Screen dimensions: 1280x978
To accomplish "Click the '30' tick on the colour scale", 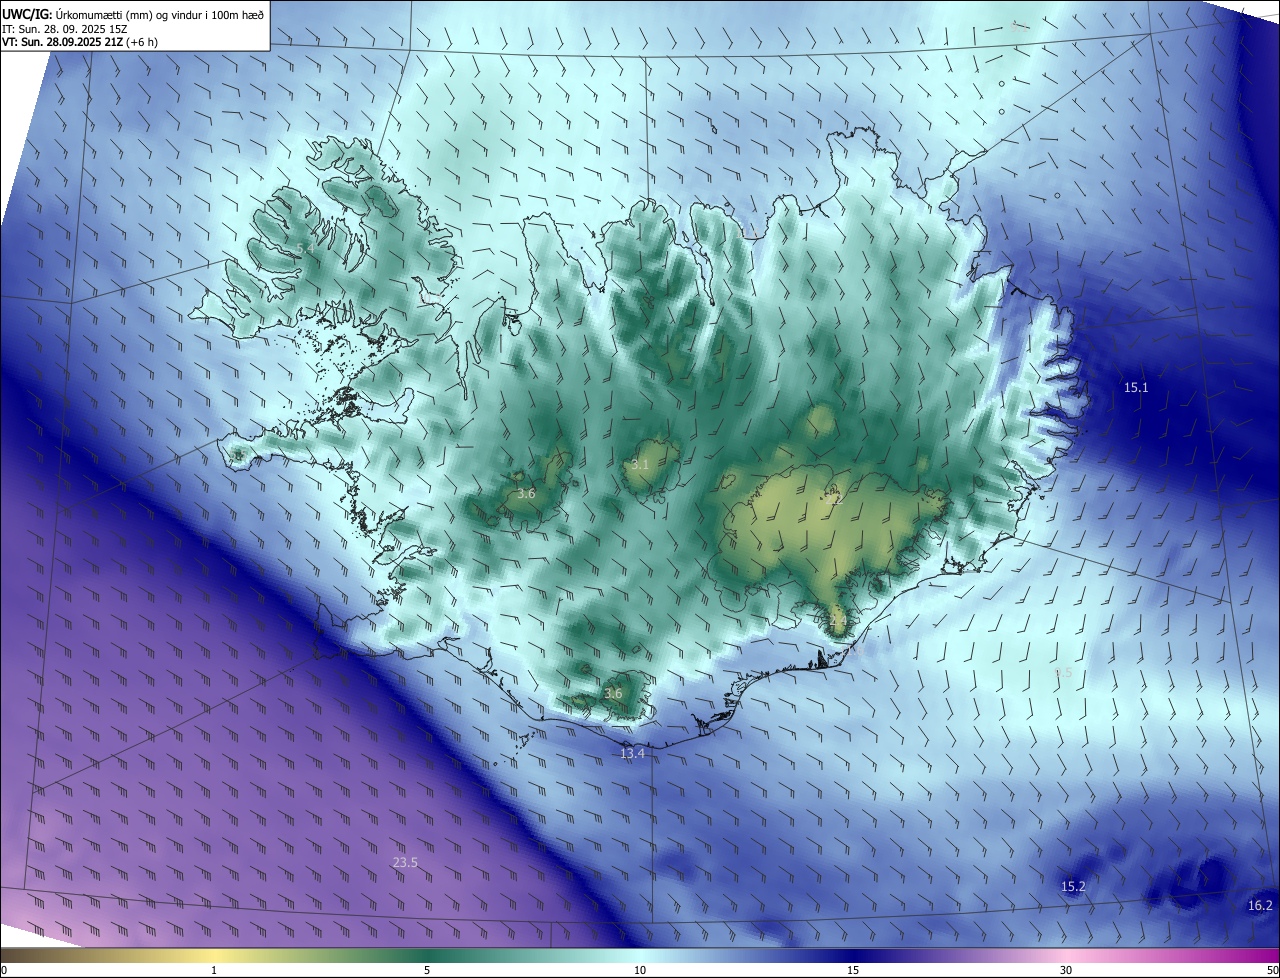I will (x=1066, y=970).
